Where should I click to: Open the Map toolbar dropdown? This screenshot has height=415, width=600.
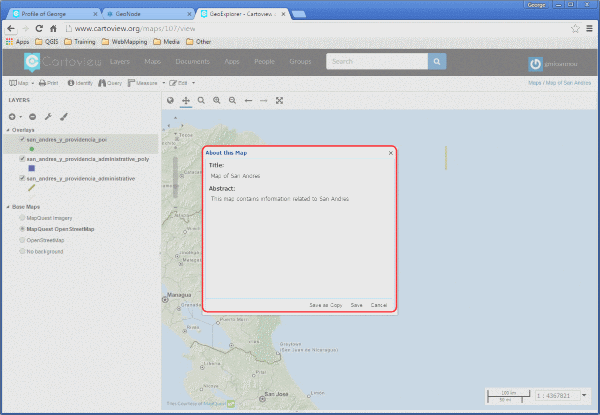click(x=21, y=83)
